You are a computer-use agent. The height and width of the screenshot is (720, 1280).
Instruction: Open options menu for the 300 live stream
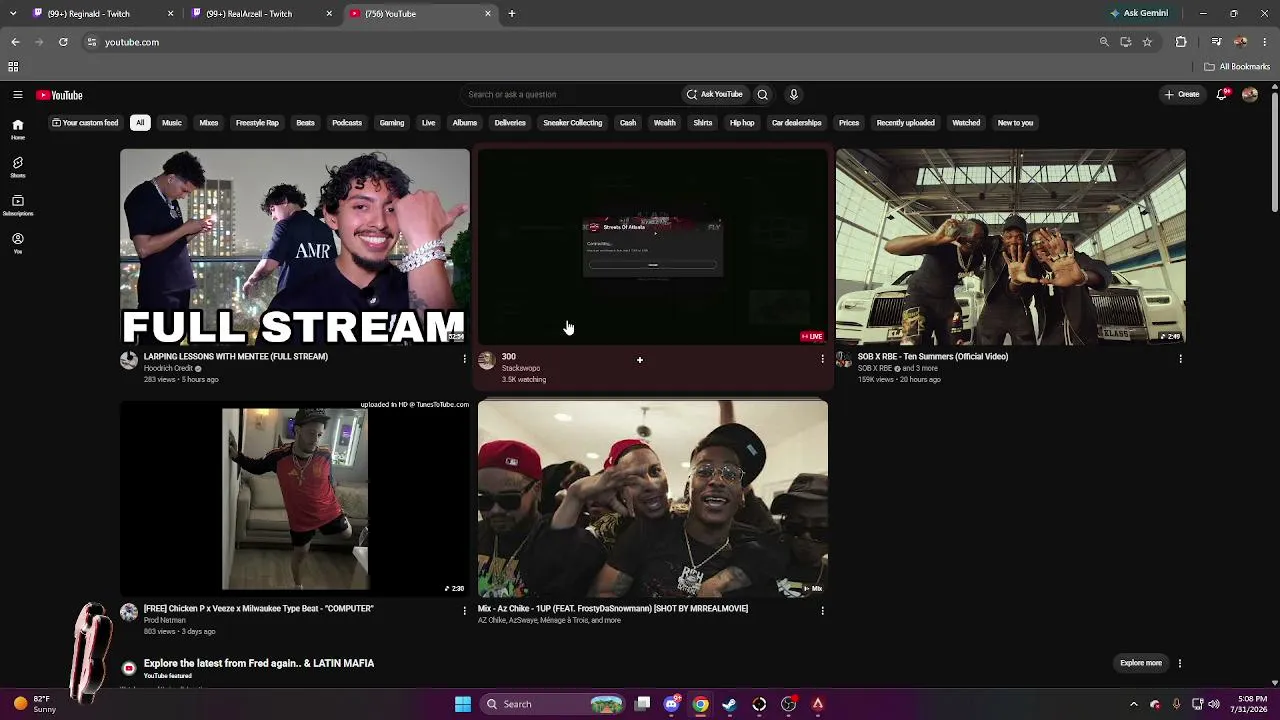pyautogui.click(x=822, y=358)
